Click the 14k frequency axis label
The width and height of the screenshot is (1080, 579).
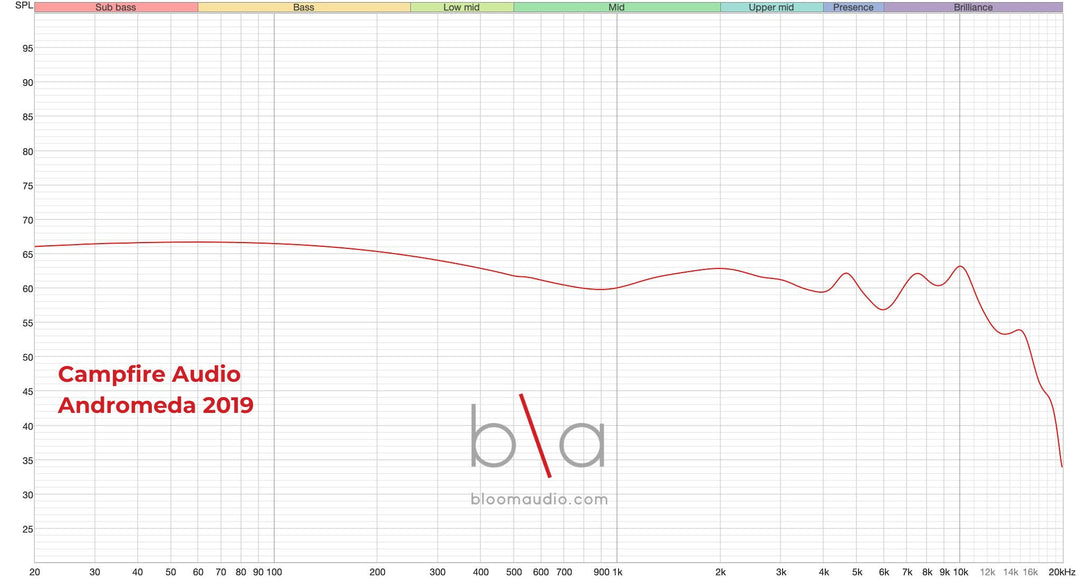coord(1010,572)
